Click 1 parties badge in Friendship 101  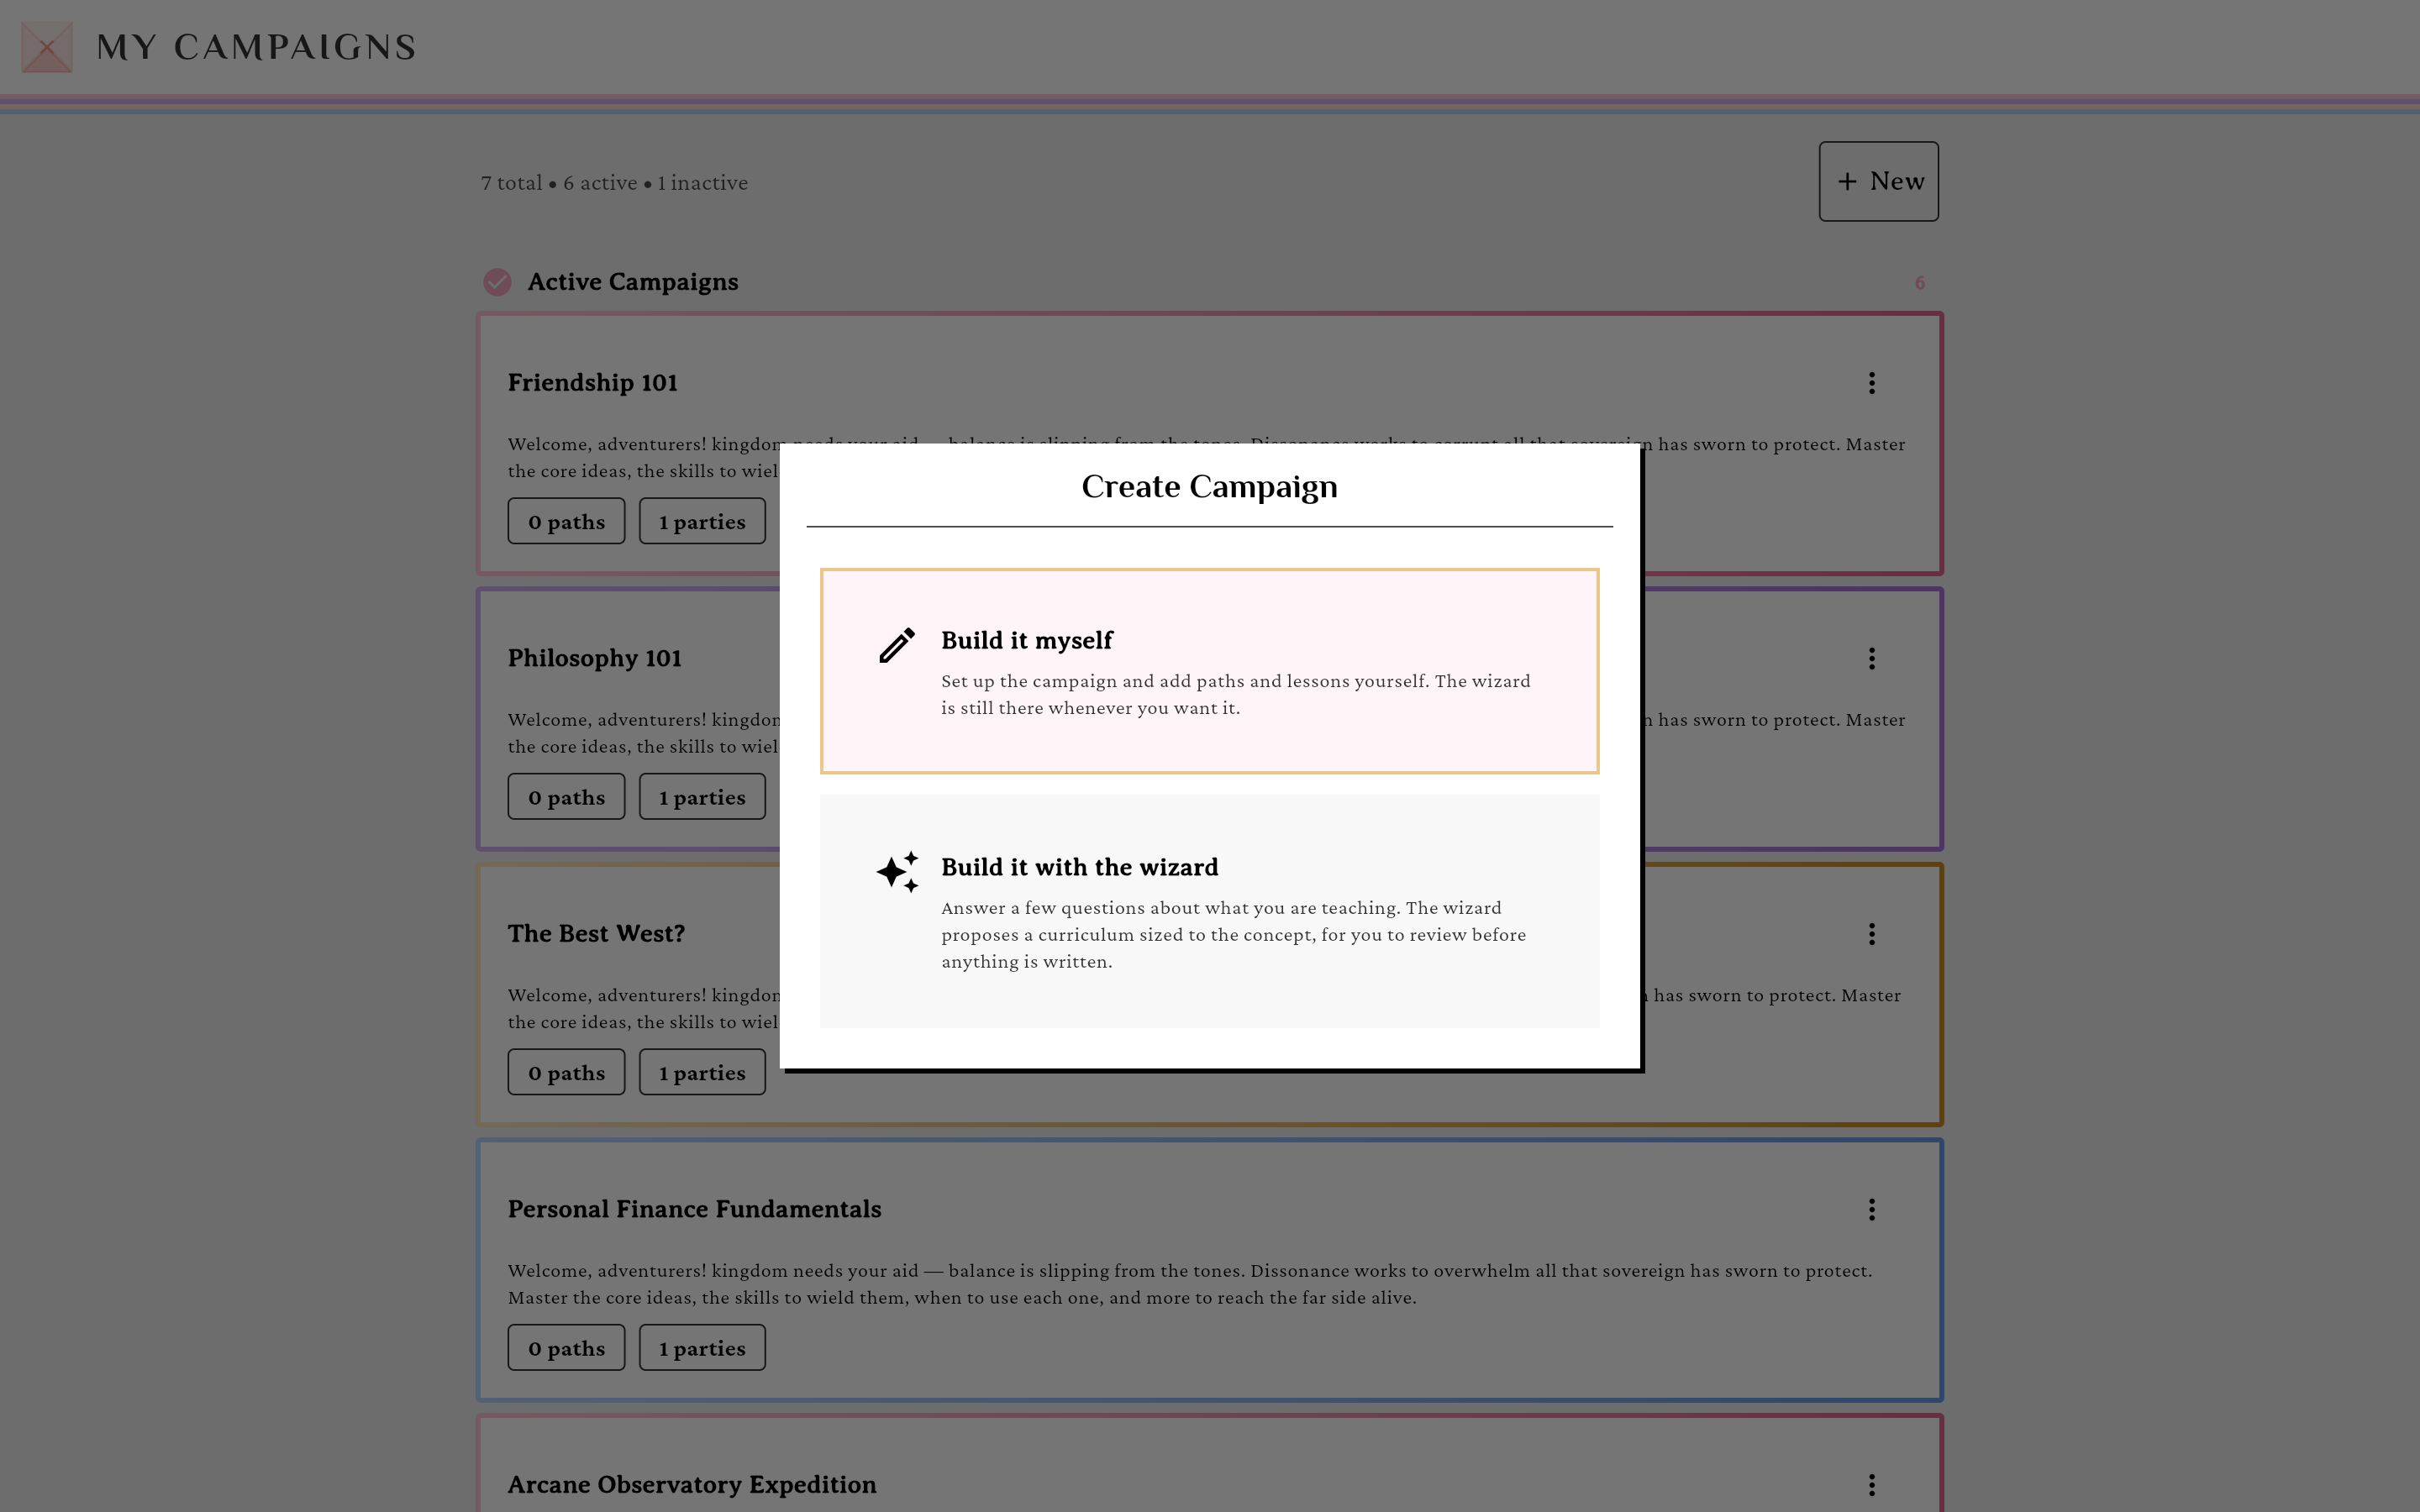pos(702,521)
